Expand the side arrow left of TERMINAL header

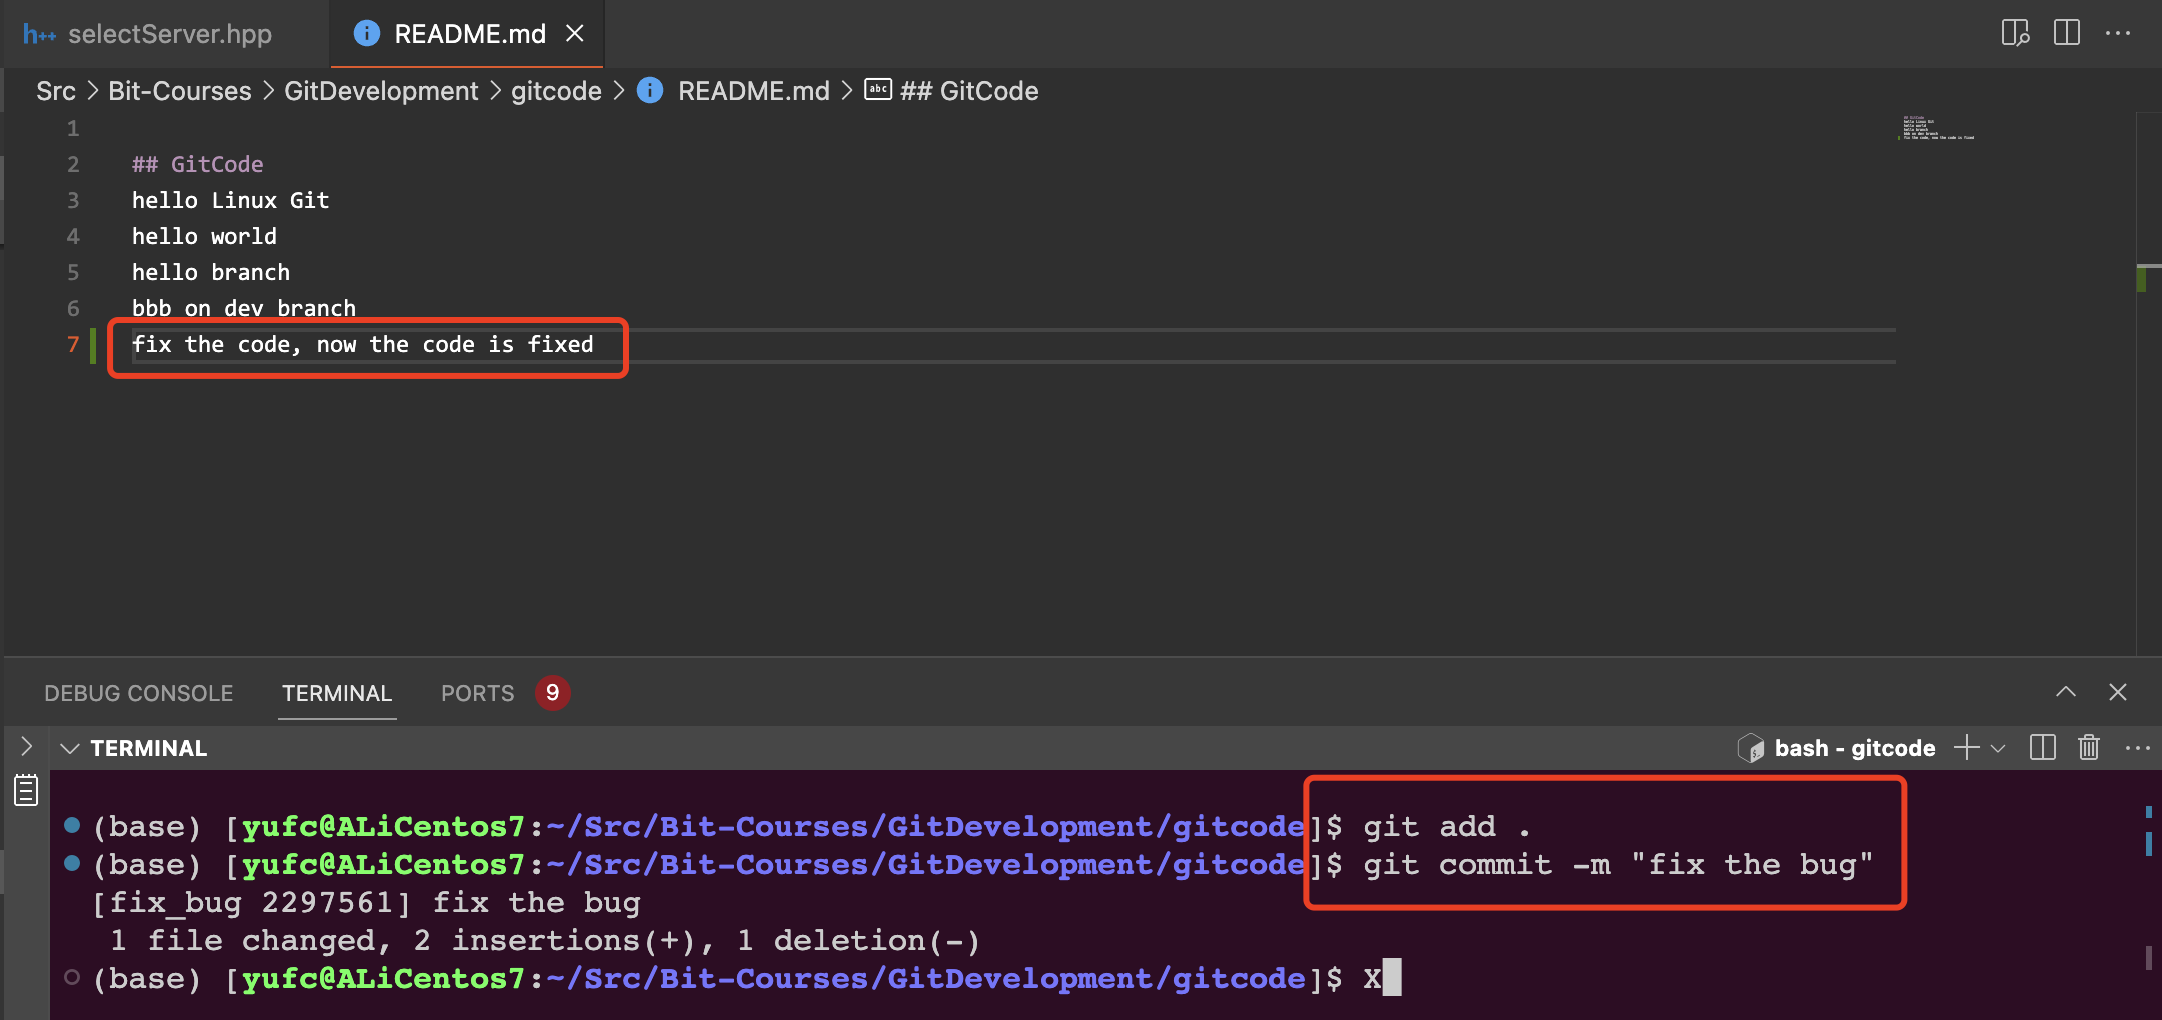tap(26, 747)
